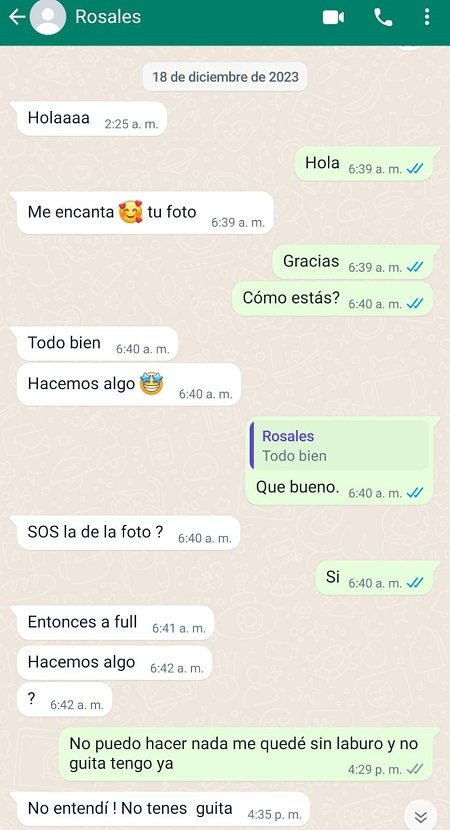Tap the heart-eyes emoji in 'Me encanta' message
Viewport: 450px width, 830px height.
[x=130, y=212]
